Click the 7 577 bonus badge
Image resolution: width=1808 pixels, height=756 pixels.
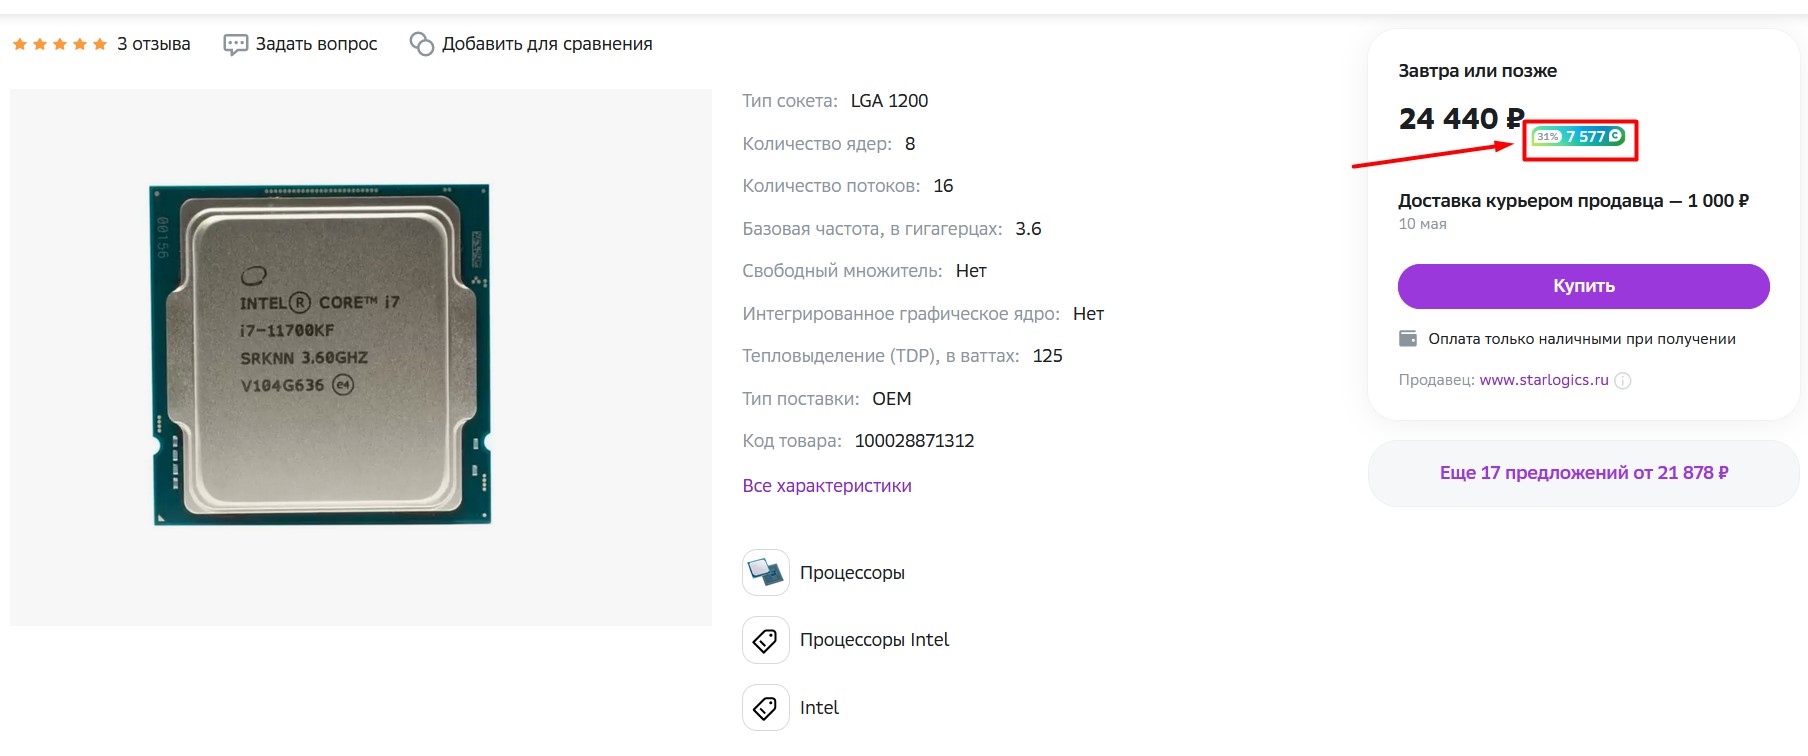[1579, 137]
